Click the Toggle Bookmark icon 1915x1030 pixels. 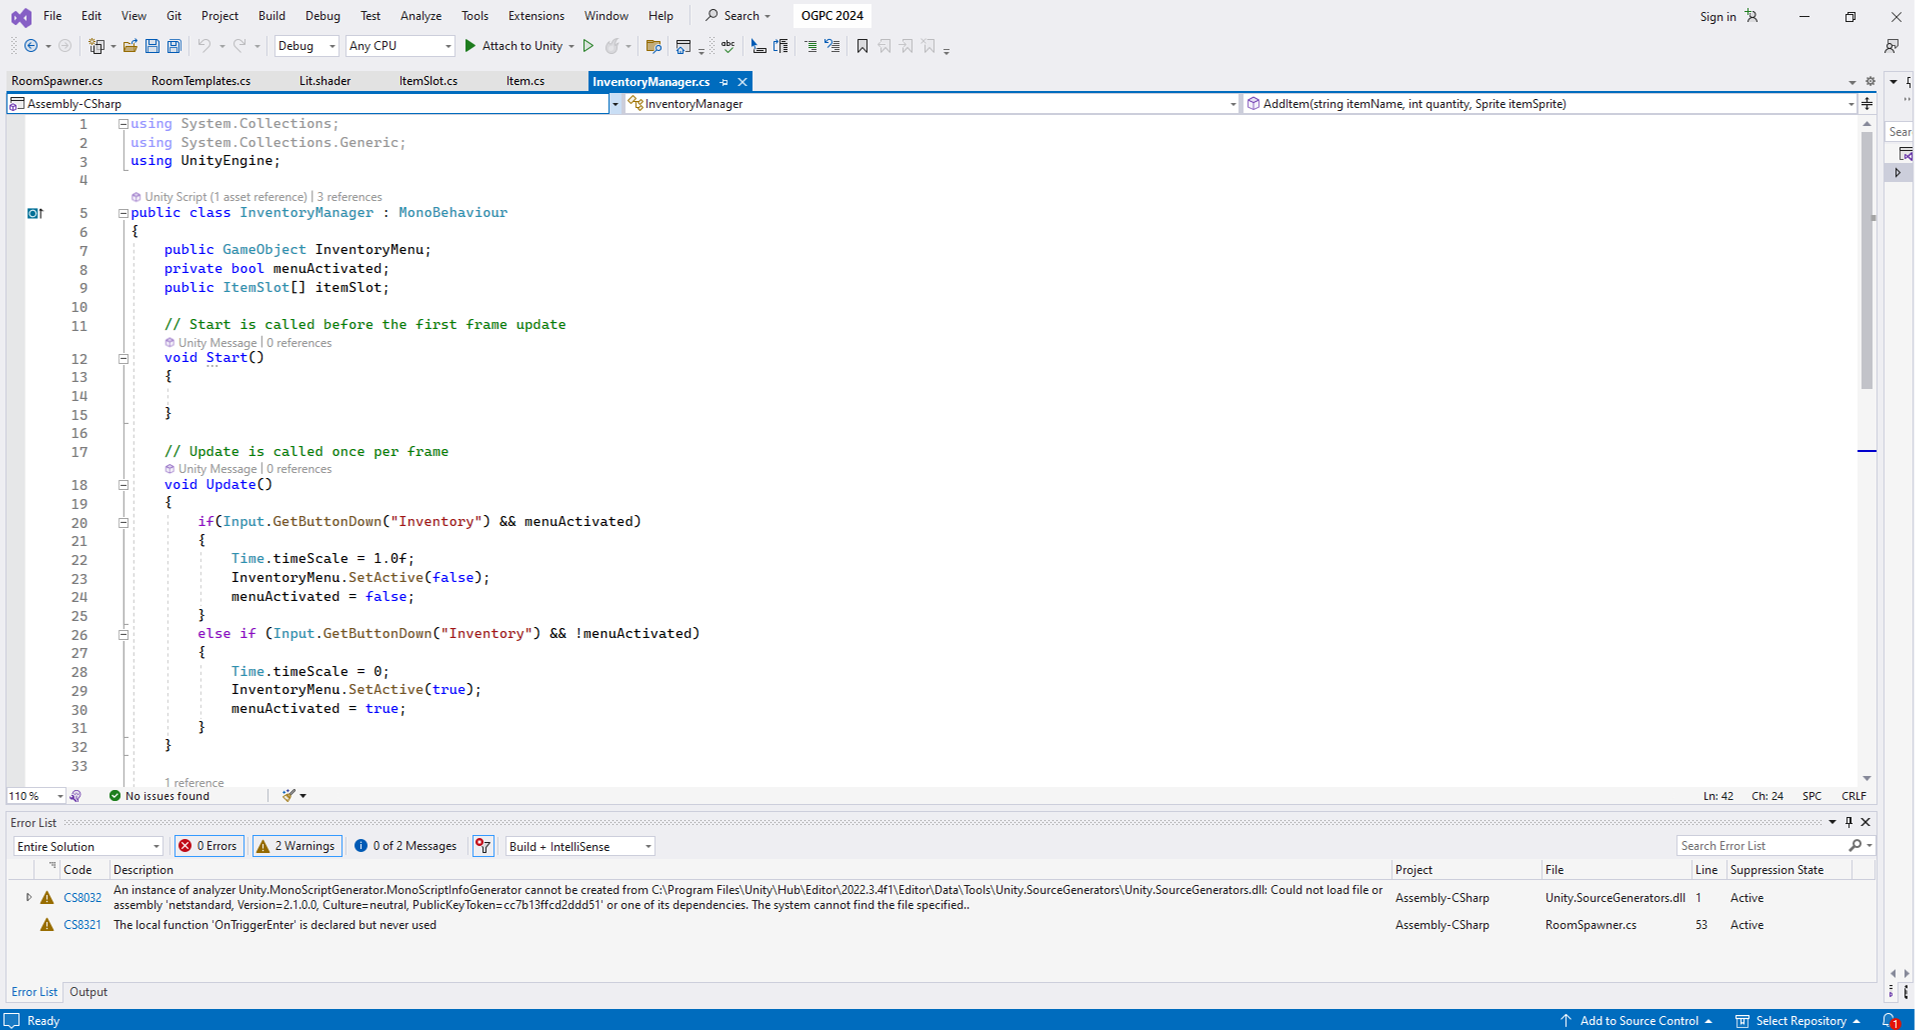(862, 46)
